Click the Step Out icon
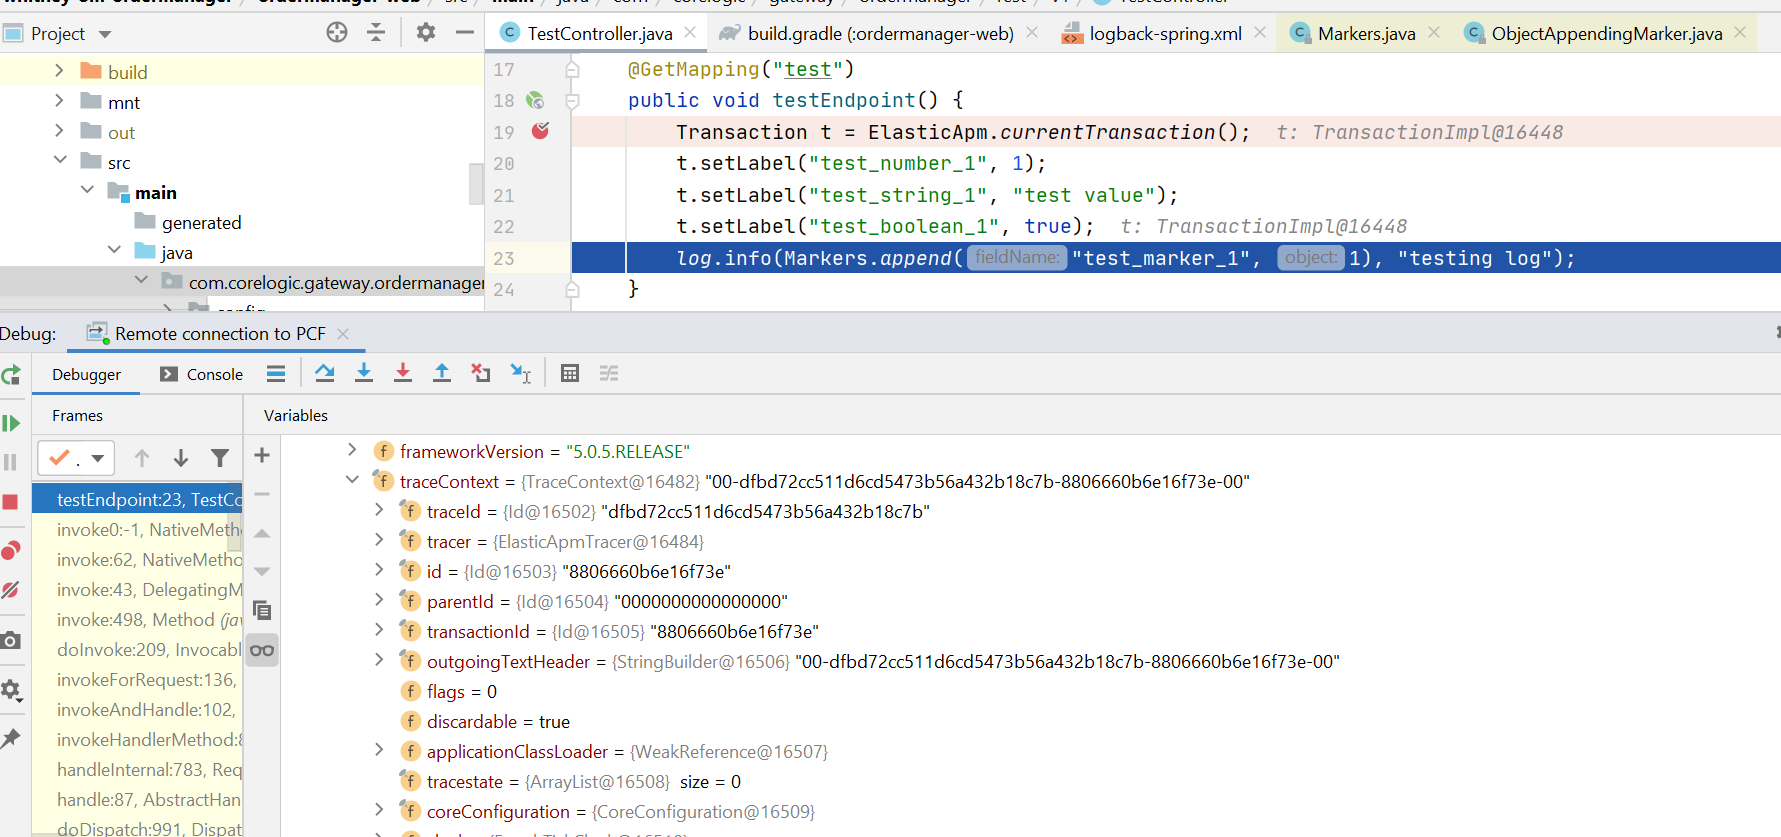 tap(442, 373)
